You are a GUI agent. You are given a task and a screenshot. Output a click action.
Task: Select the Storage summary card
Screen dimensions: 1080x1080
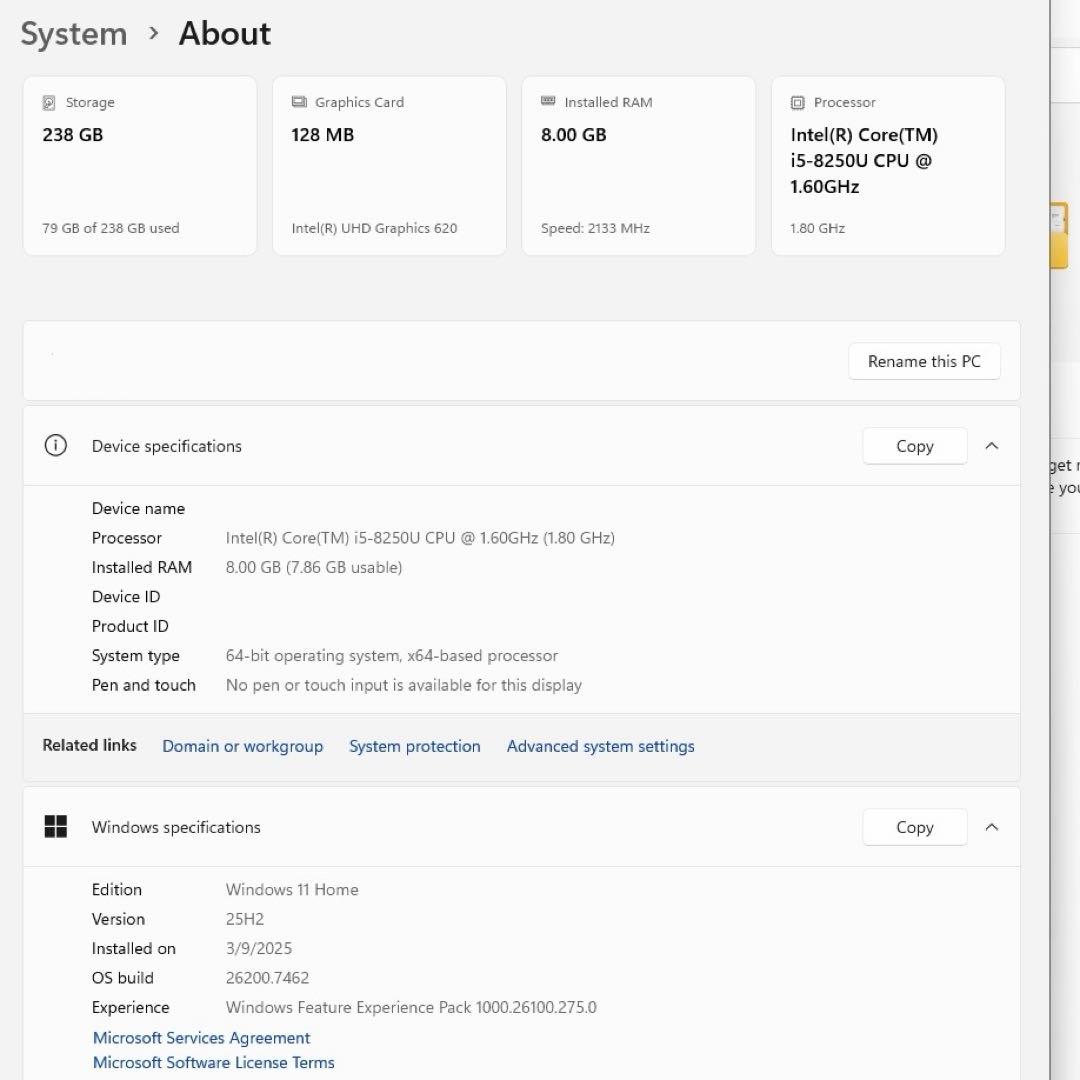tap(139, 165)
